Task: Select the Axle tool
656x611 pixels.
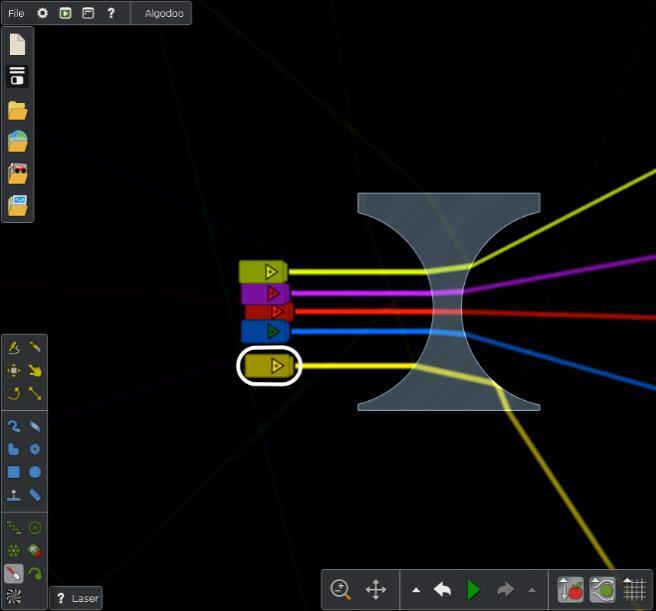Action: (14, 551)
